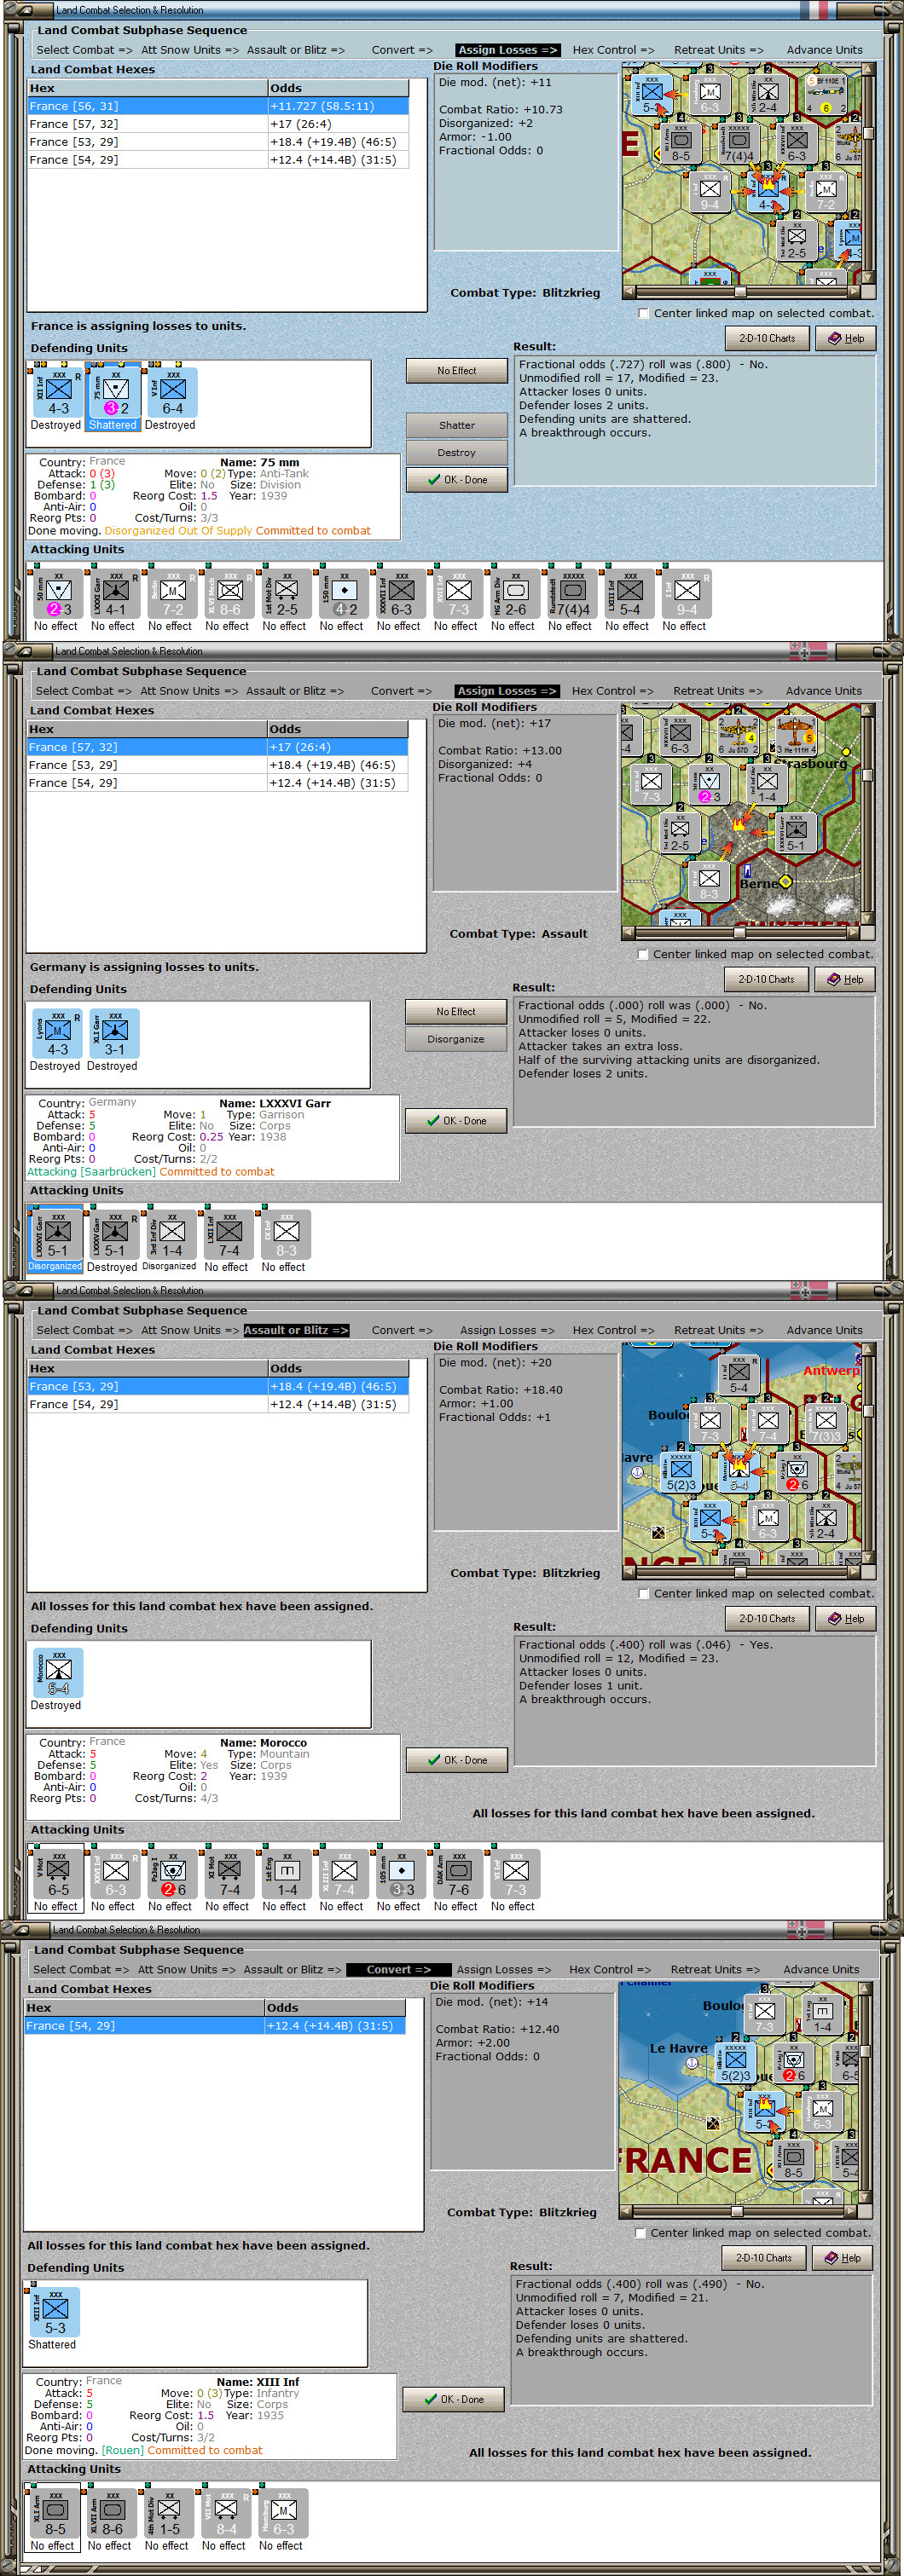This screenshot has height=2576, width=904.
Task: Click disorganized LXXXVI Garr 5-1 attacker
Action: point(58,1236)
